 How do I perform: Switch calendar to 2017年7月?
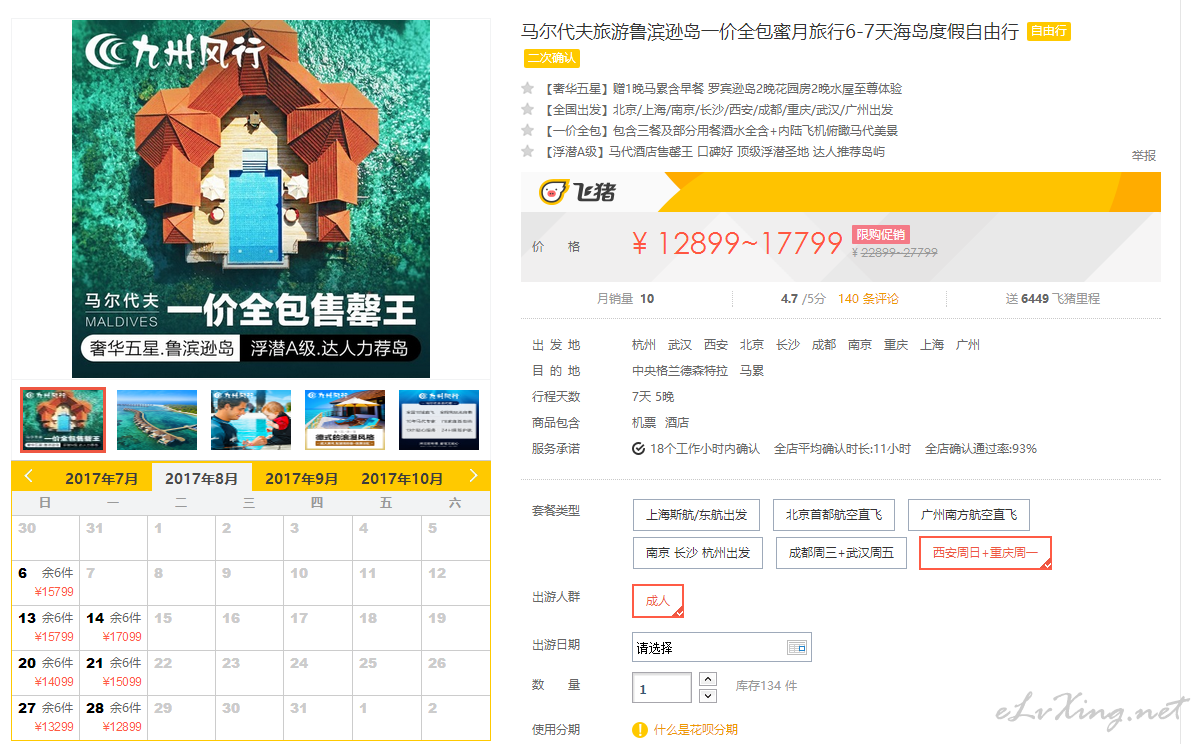tap(102, 478)
